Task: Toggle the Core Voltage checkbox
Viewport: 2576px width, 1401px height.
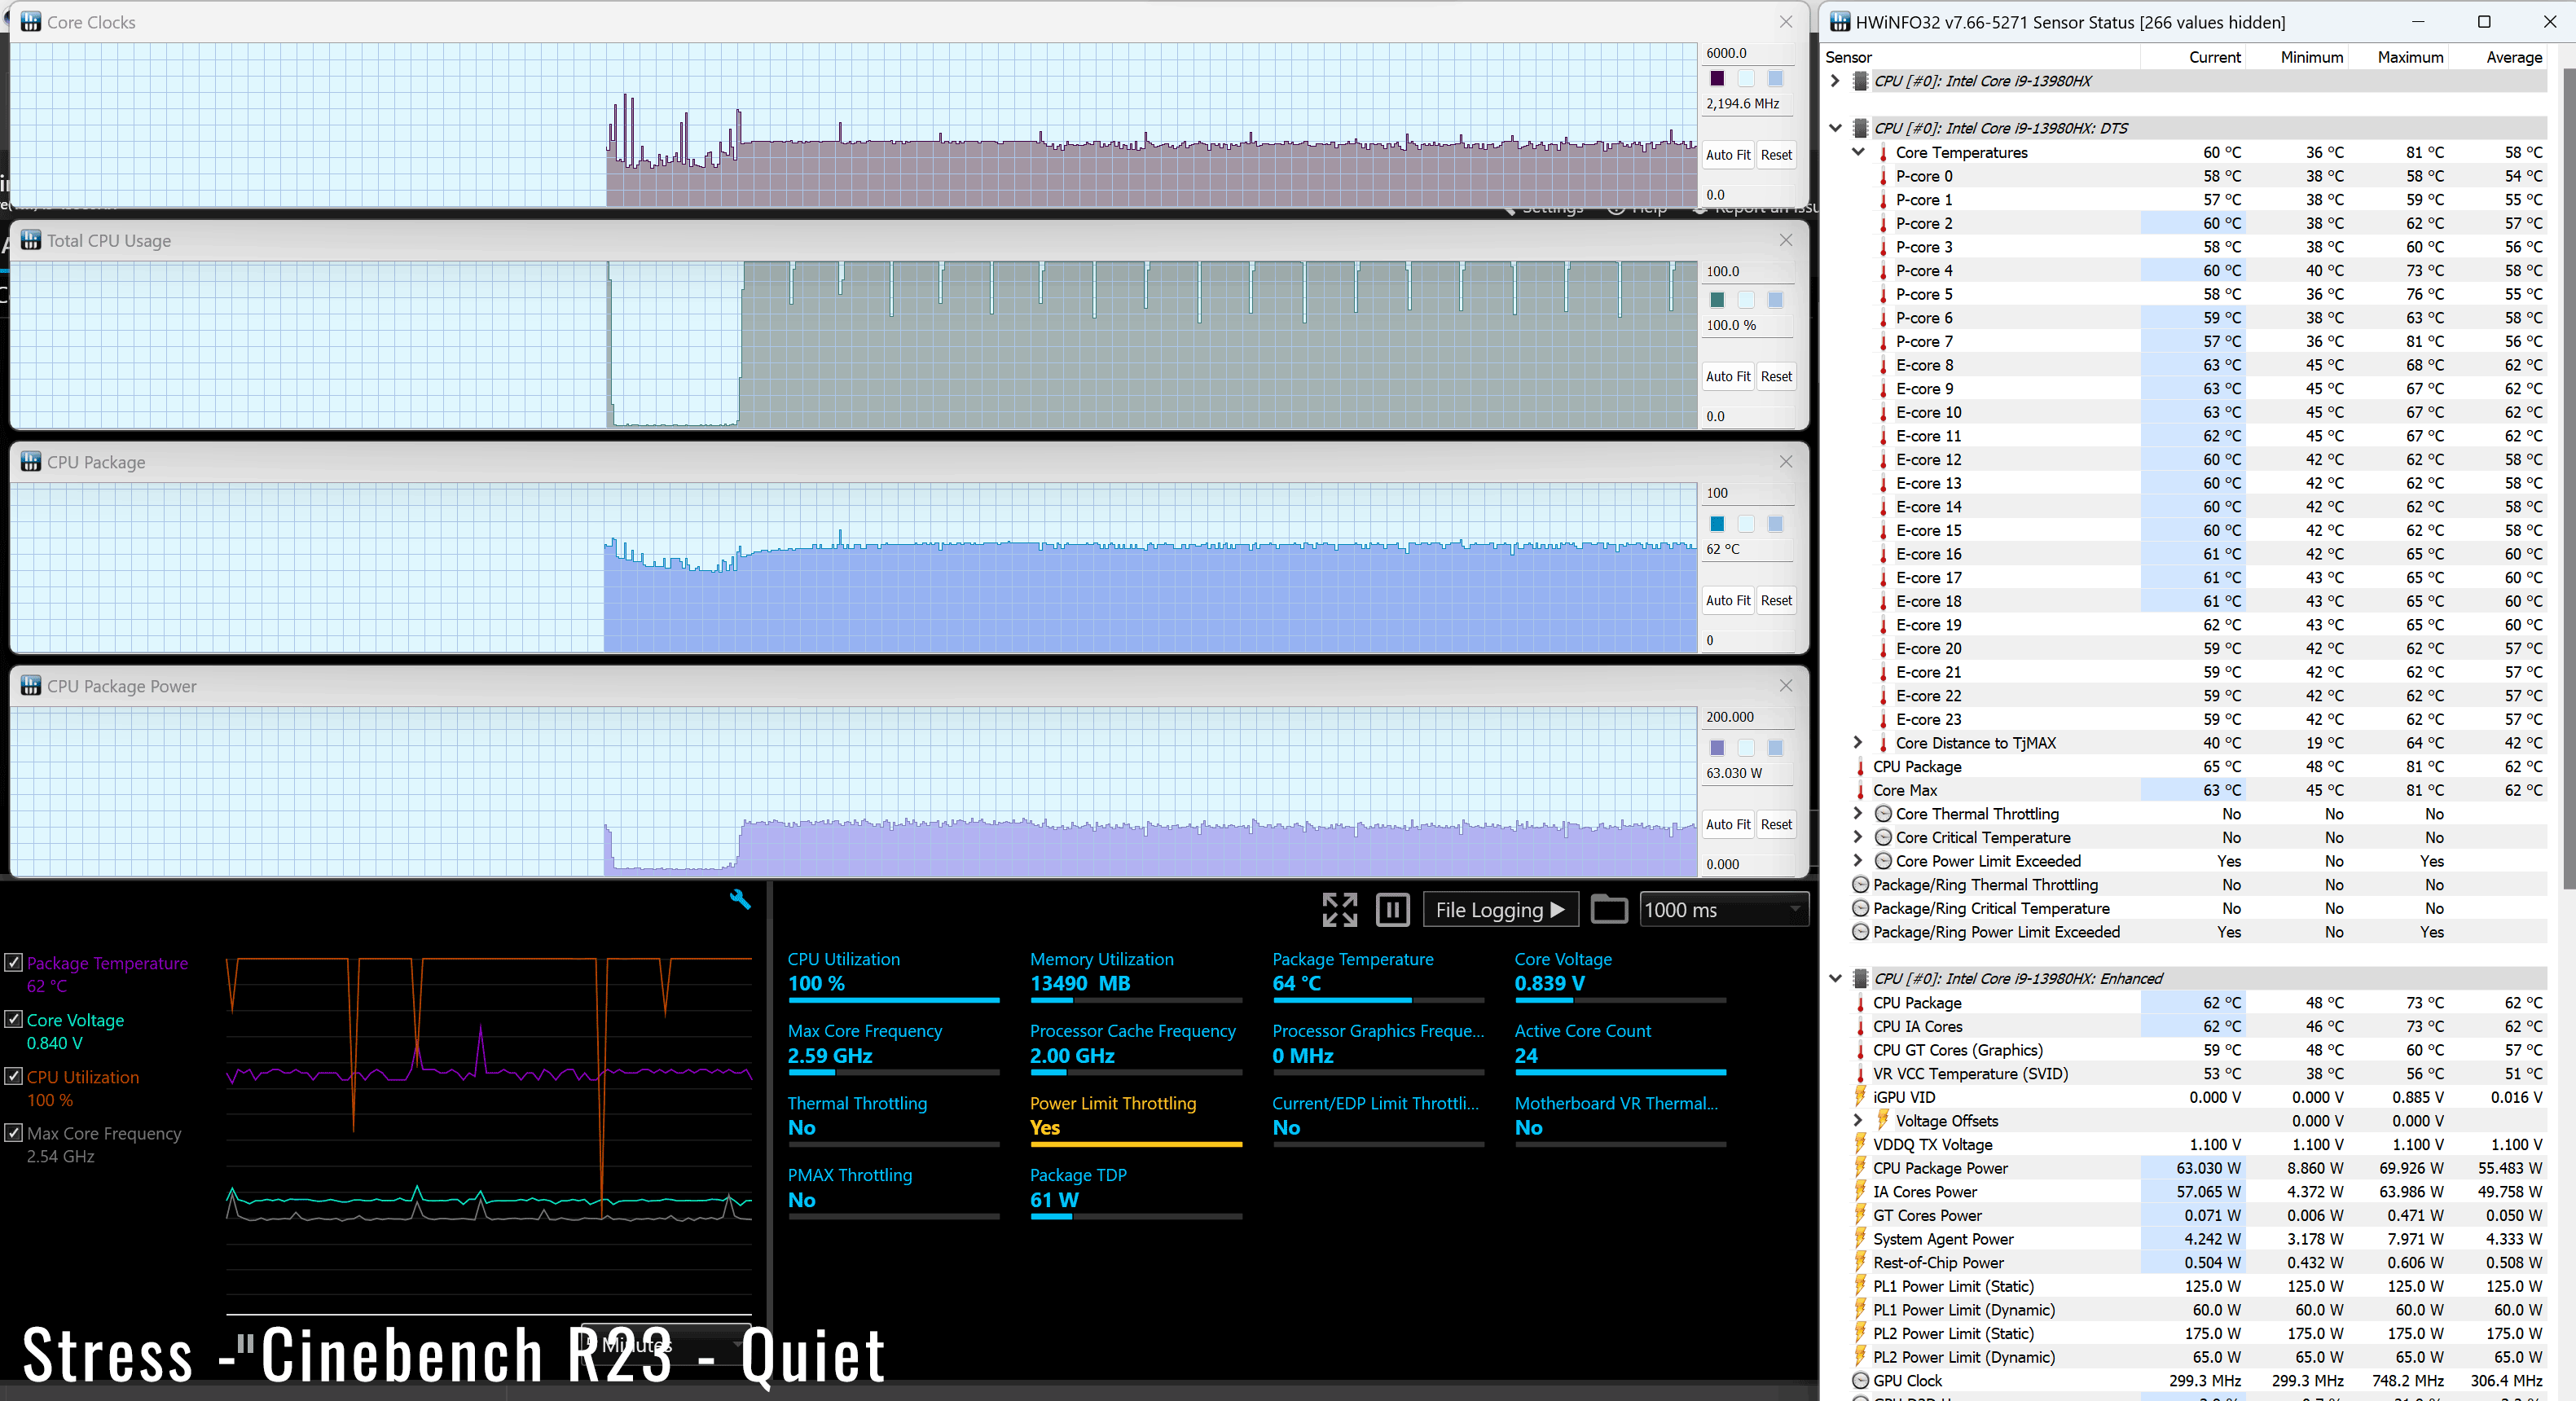Action: tap(14, 1020)
